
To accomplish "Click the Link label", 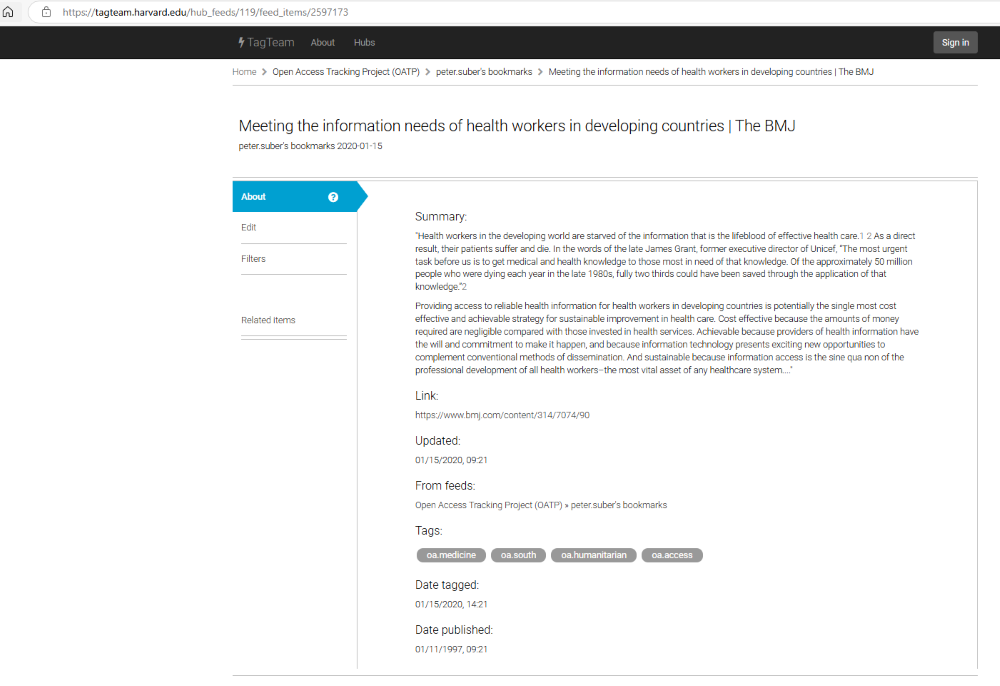I will pyautogui.click(x=427, y=396).
